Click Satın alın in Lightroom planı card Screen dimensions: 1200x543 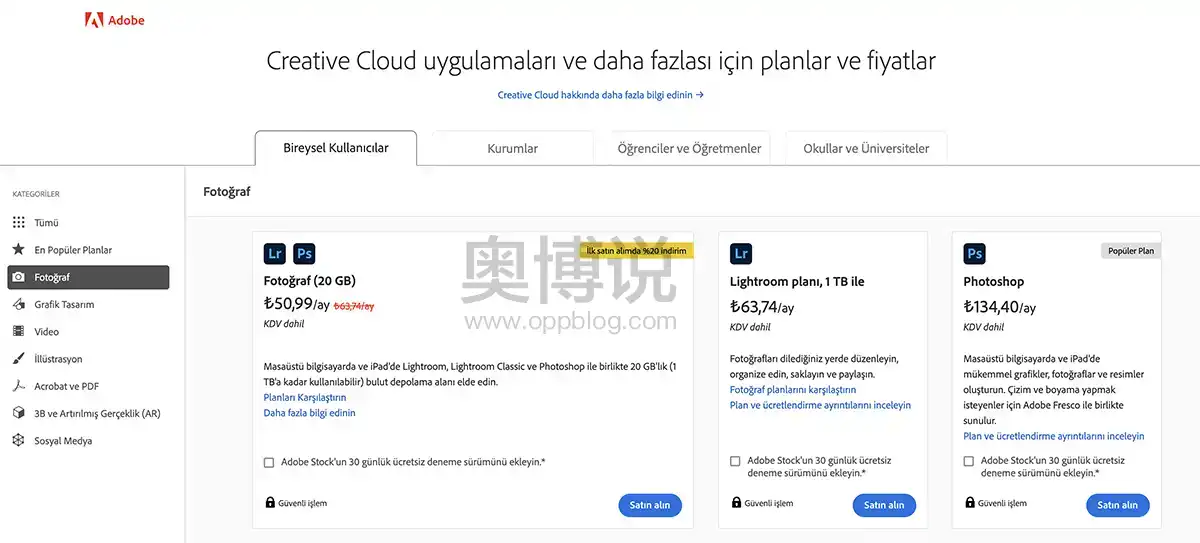pyautogui.click(x=884, y=505)
